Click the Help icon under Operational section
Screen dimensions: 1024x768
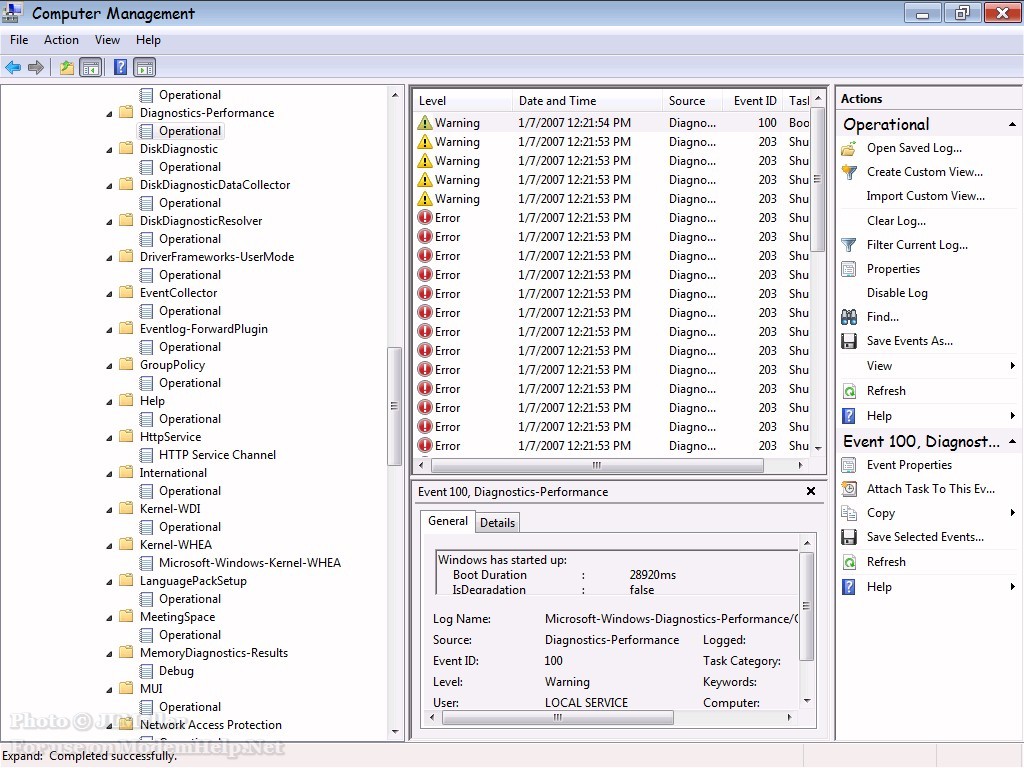coord(849,416)
